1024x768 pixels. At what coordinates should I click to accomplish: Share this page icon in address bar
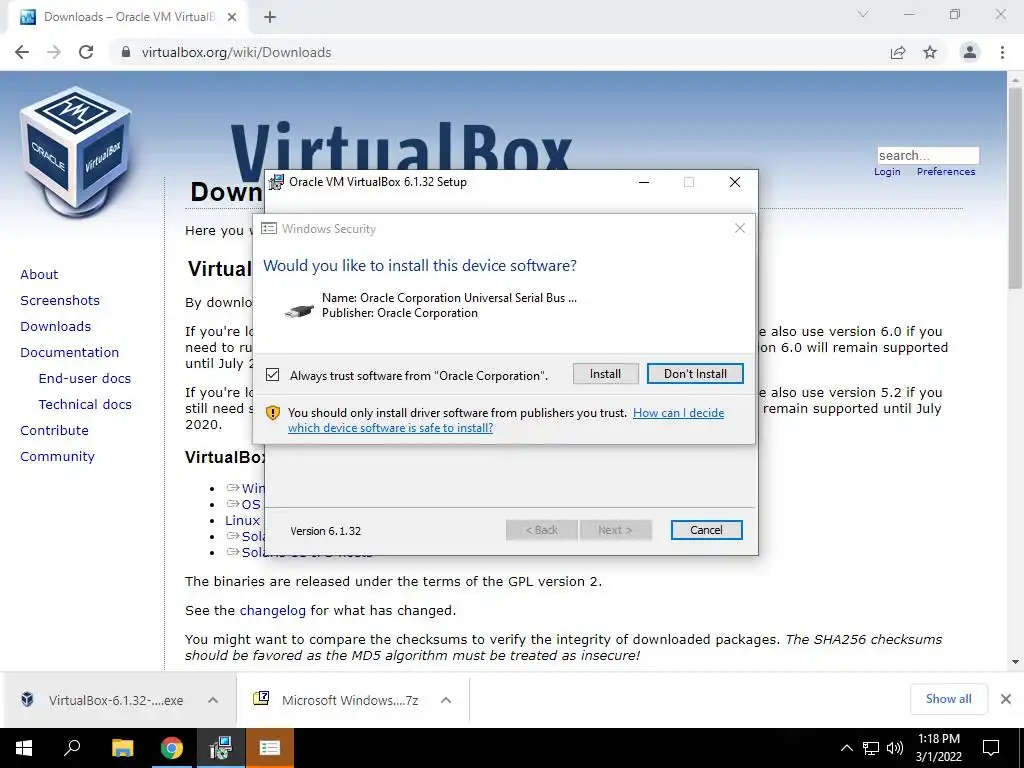tap(898, 52)
